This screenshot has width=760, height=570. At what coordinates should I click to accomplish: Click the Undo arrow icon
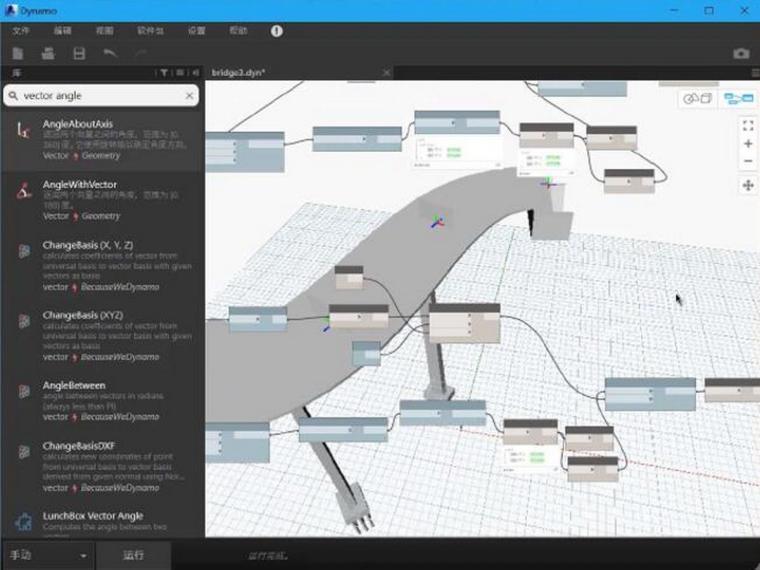pos(110,53)
